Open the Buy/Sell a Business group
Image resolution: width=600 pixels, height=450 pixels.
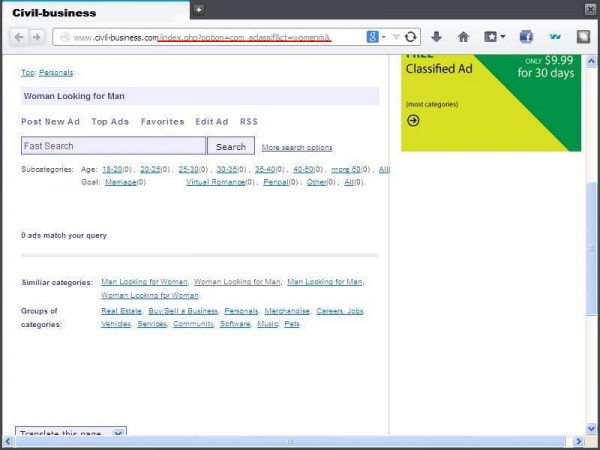(x=183, y=311)
